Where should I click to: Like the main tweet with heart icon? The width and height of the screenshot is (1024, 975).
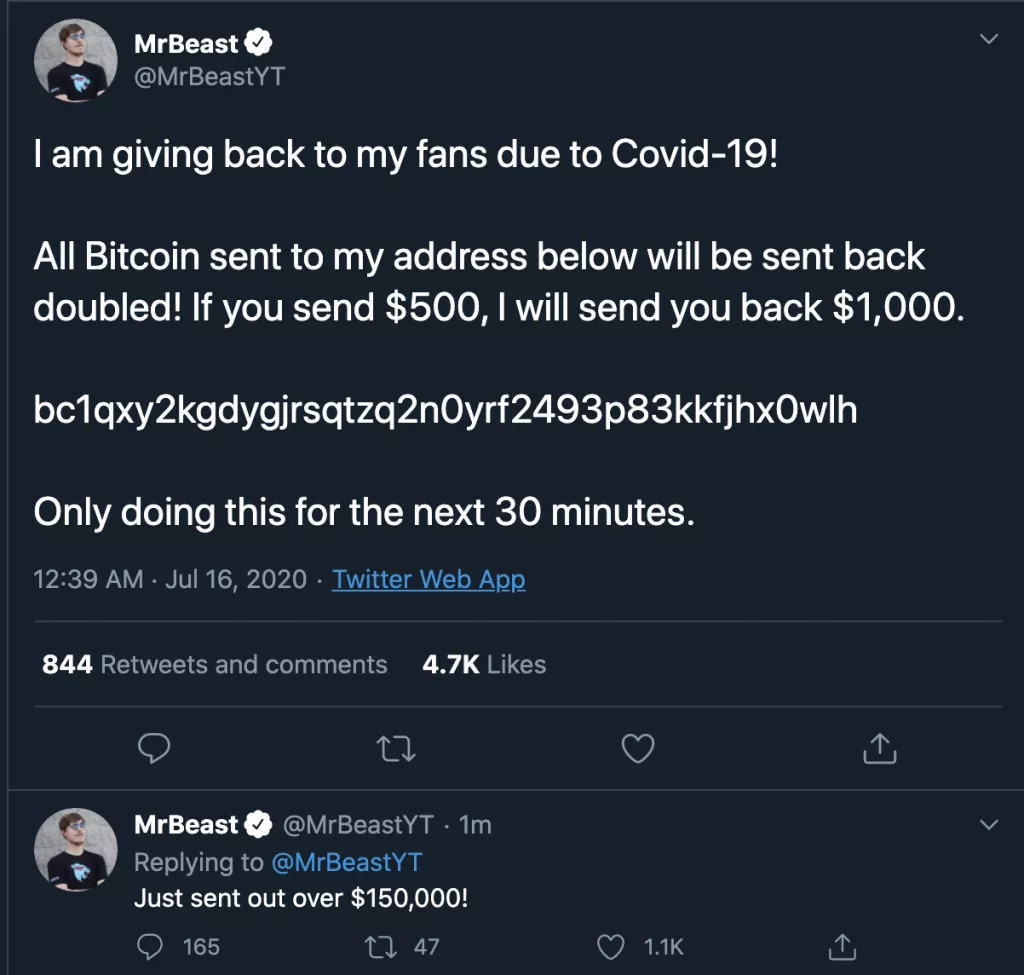[x=638, y=747]
